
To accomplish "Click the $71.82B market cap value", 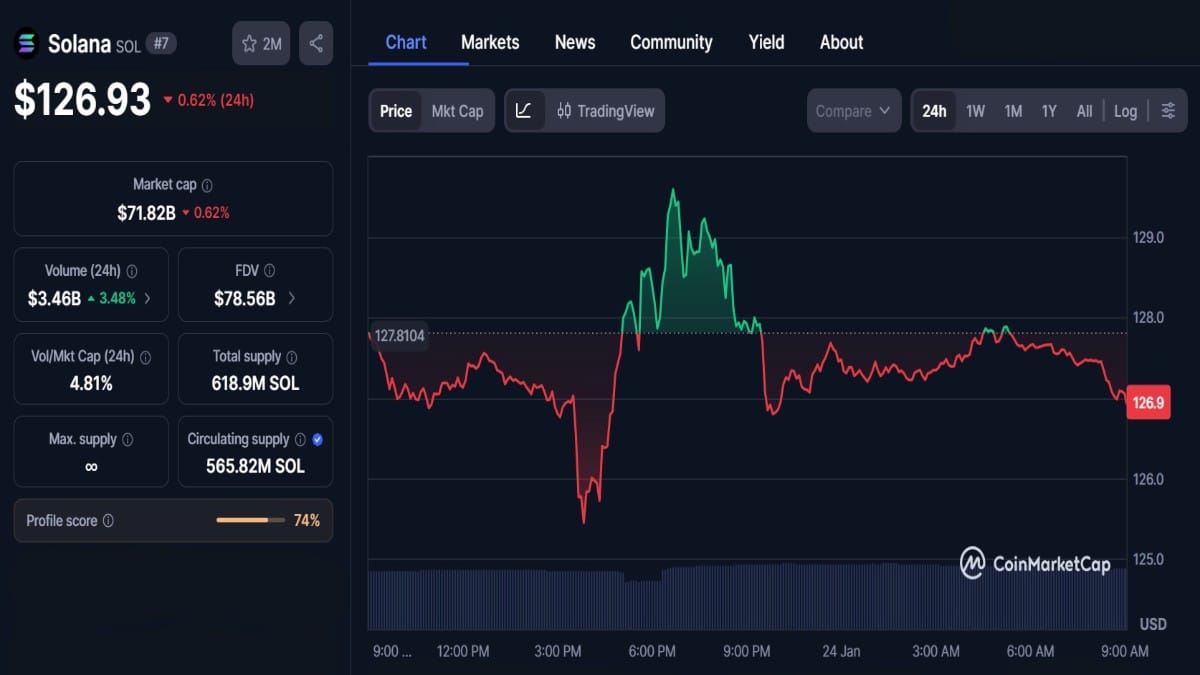I will tap(146, 212).
